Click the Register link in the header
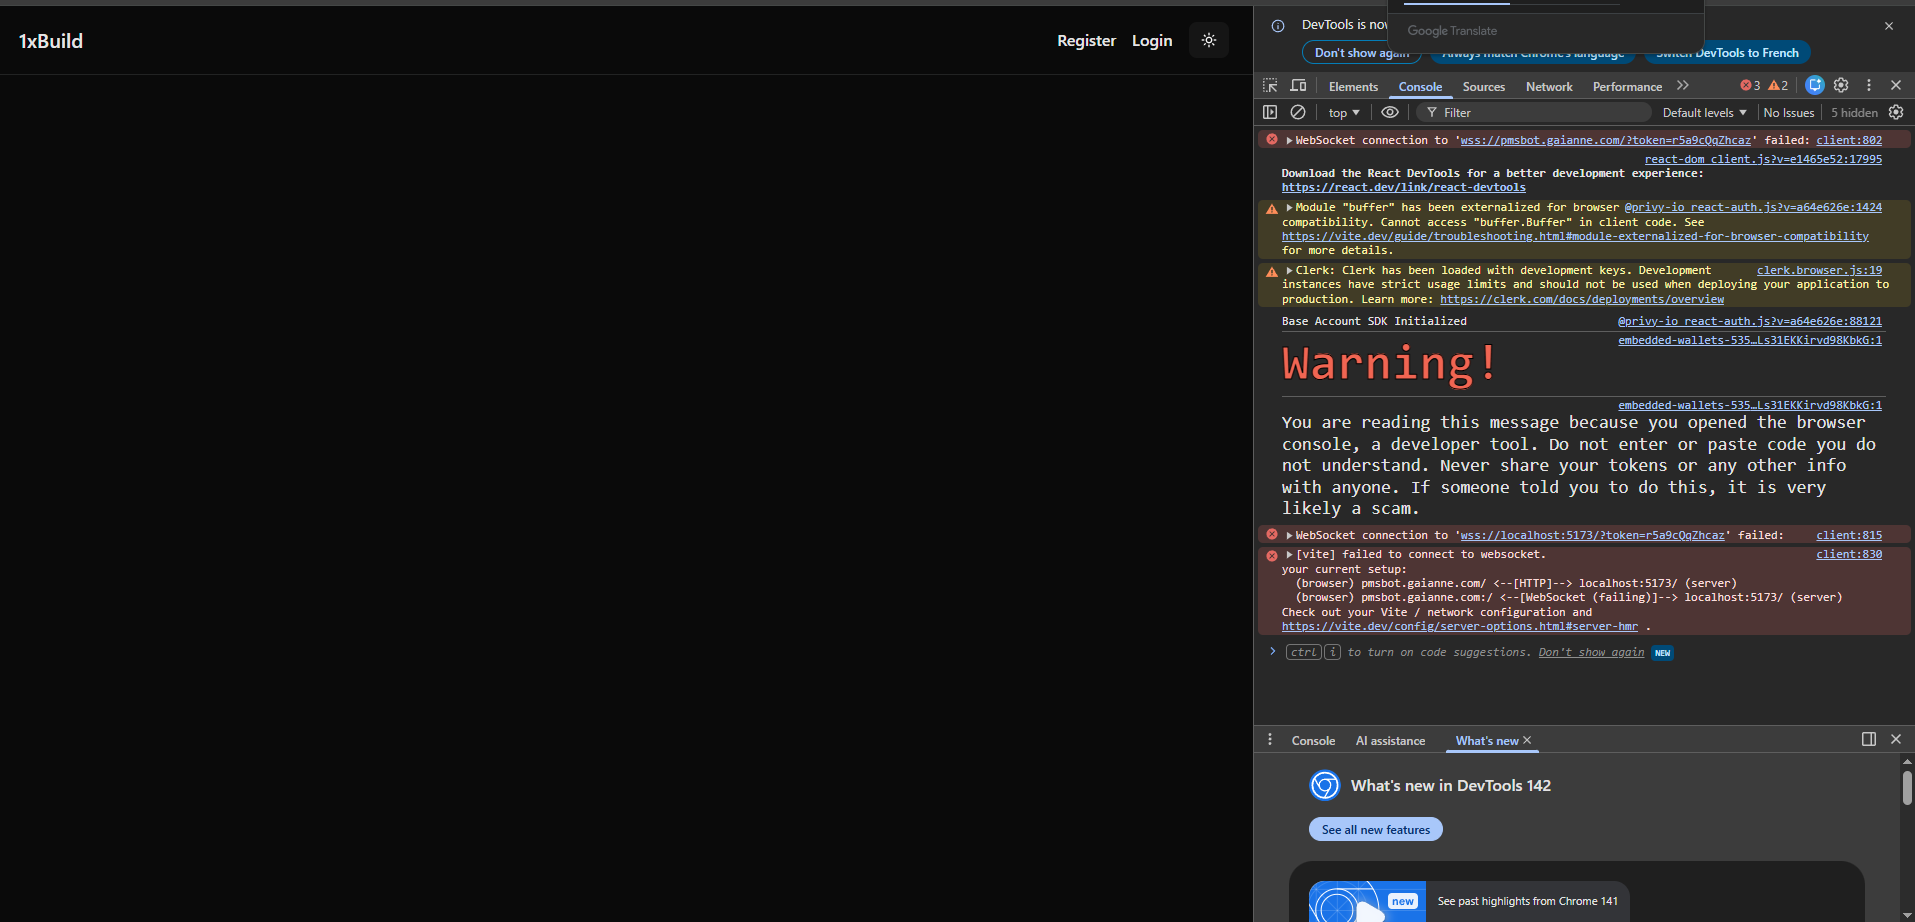This screenshot has height=922, width=1915. pyautogui.click(x=1086, y=41)
